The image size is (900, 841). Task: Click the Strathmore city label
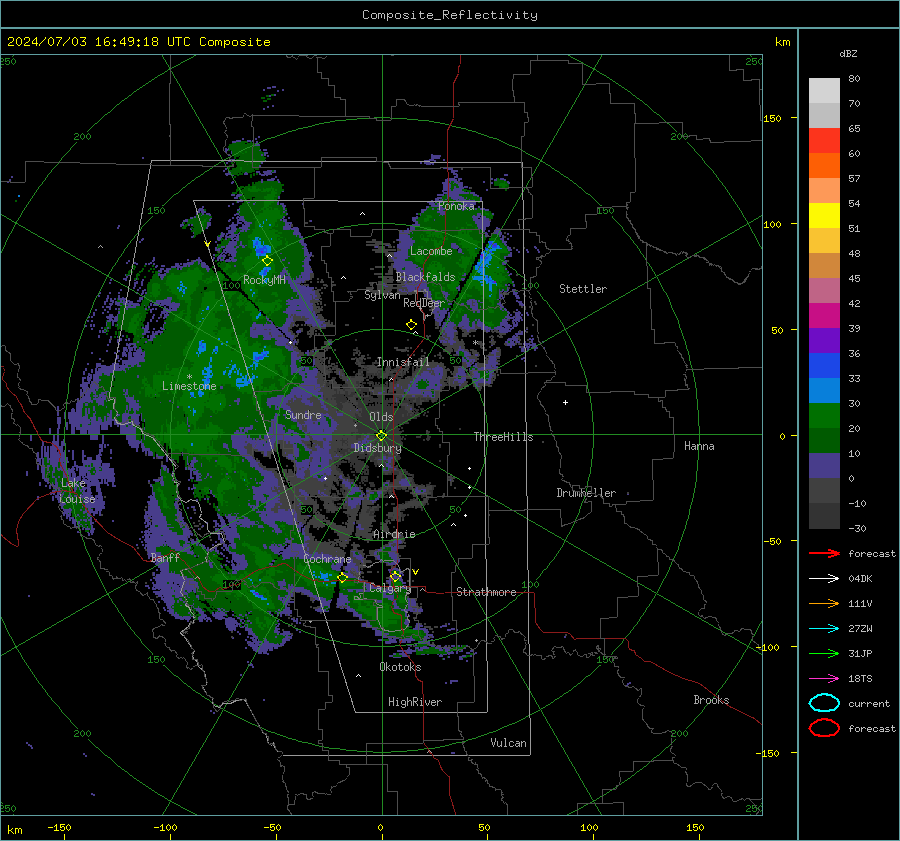tap(486, 592)
